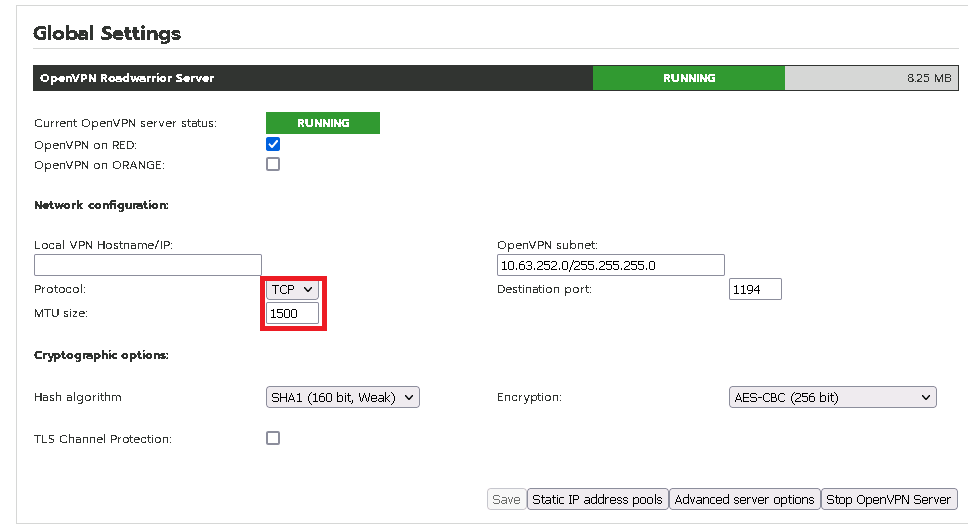Click the 8.25 MB memory value
Viewport: 968px width, 530px height.
coord(929,78)
